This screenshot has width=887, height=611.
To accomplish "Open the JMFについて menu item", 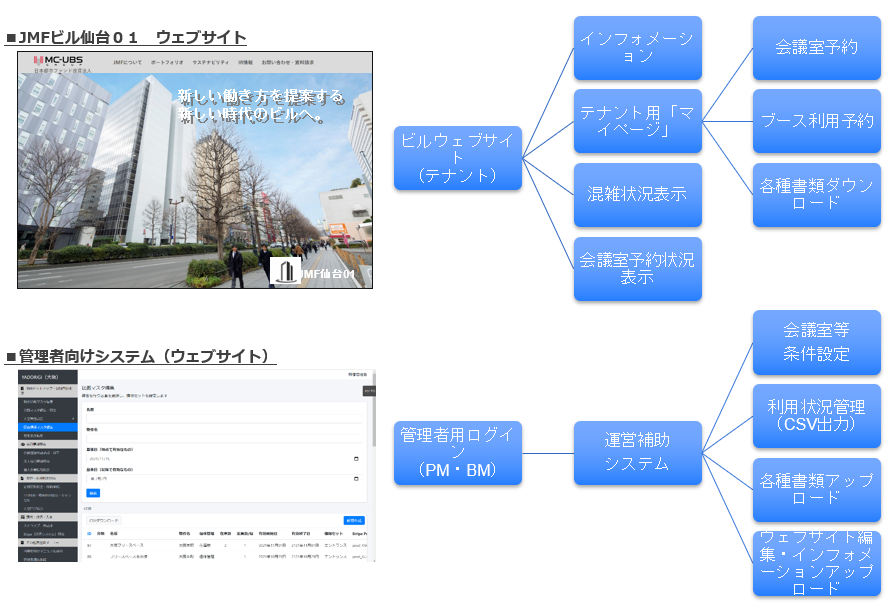I will pyautogui.click(x=127, y=61).
